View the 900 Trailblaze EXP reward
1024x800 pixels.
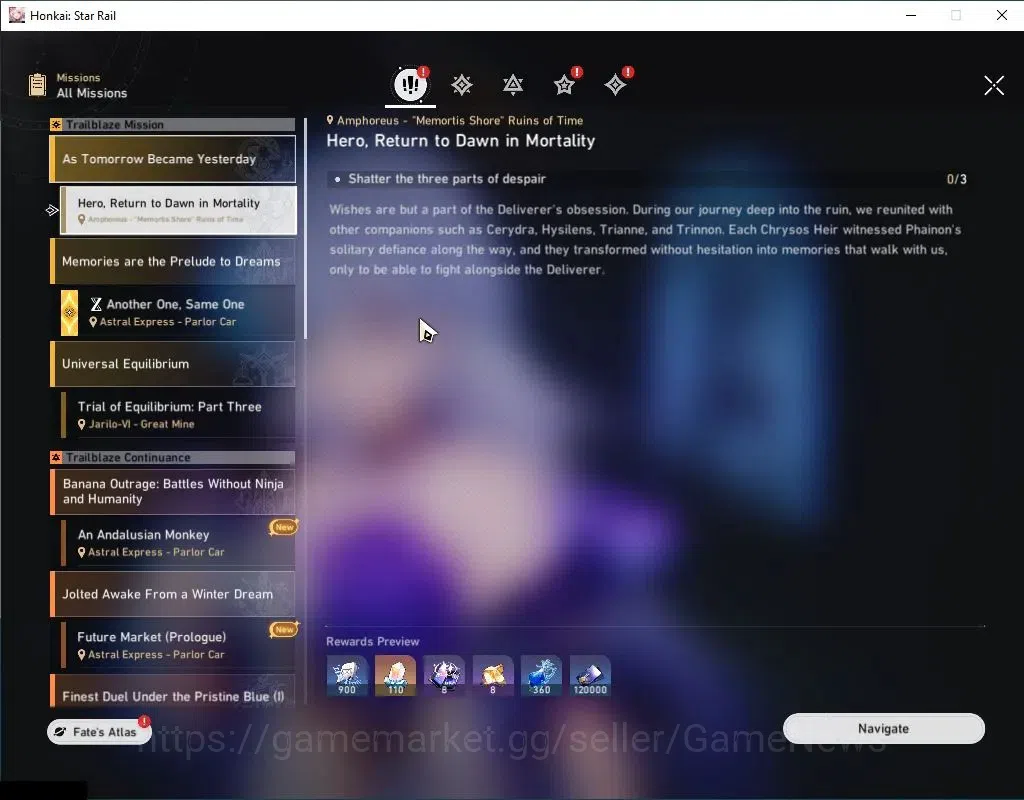347,675
